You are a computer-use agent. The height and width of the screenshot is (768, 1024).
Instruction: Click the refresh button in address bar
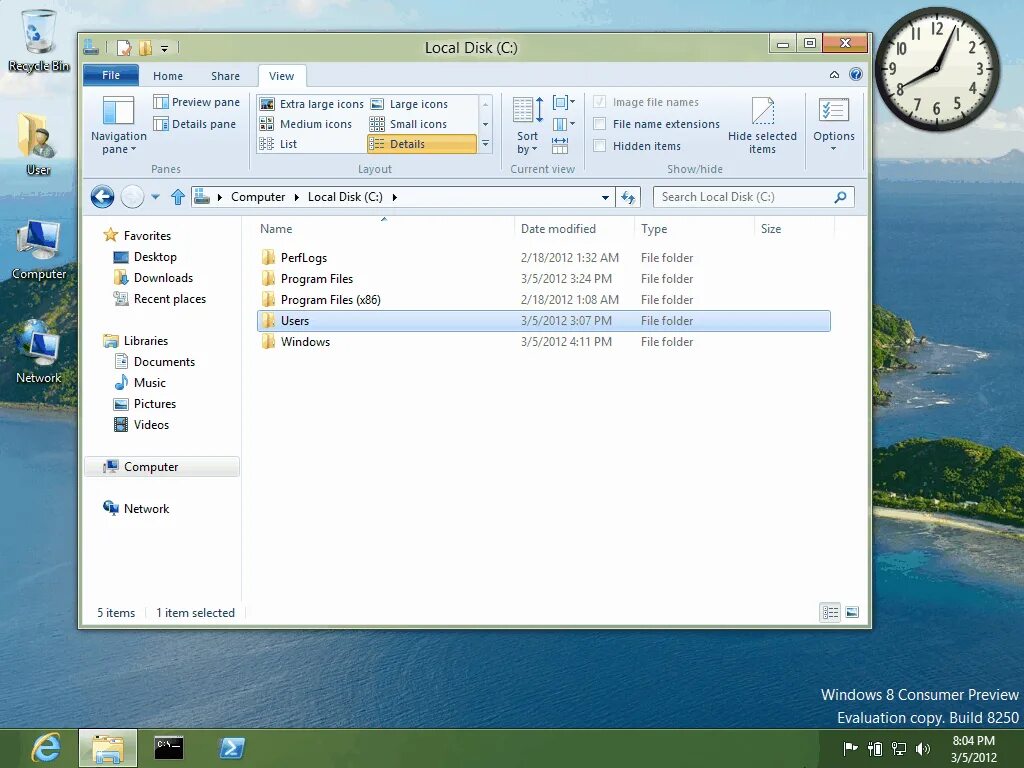coord(629,197)
